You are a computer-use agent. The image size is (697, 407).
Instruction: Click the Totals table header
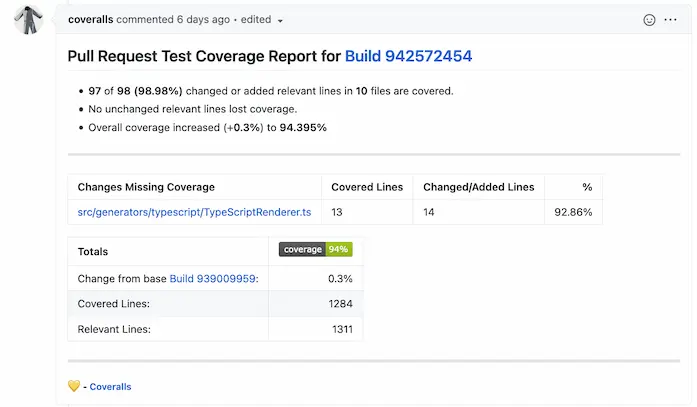[93, 251]
